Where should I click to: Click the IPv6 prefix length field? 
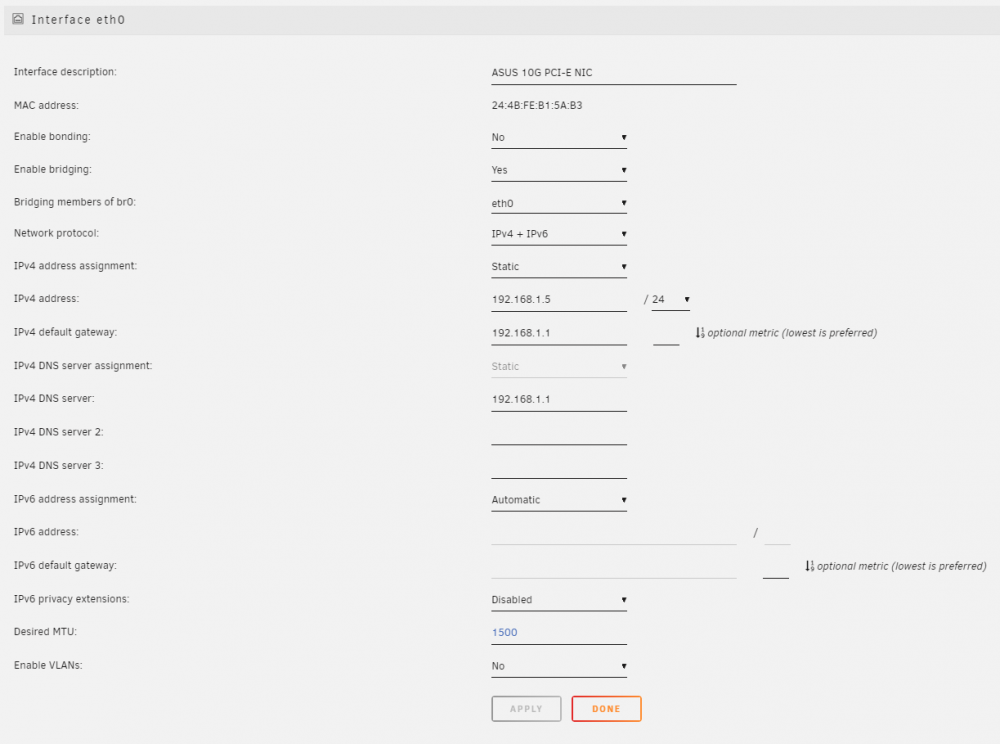777,533
